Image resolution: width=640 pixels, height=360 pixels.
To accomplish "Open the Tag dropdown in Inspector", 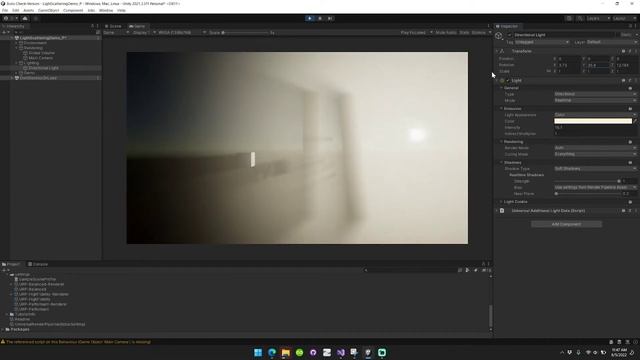I will pyautogui.click(x=541, y=42).
